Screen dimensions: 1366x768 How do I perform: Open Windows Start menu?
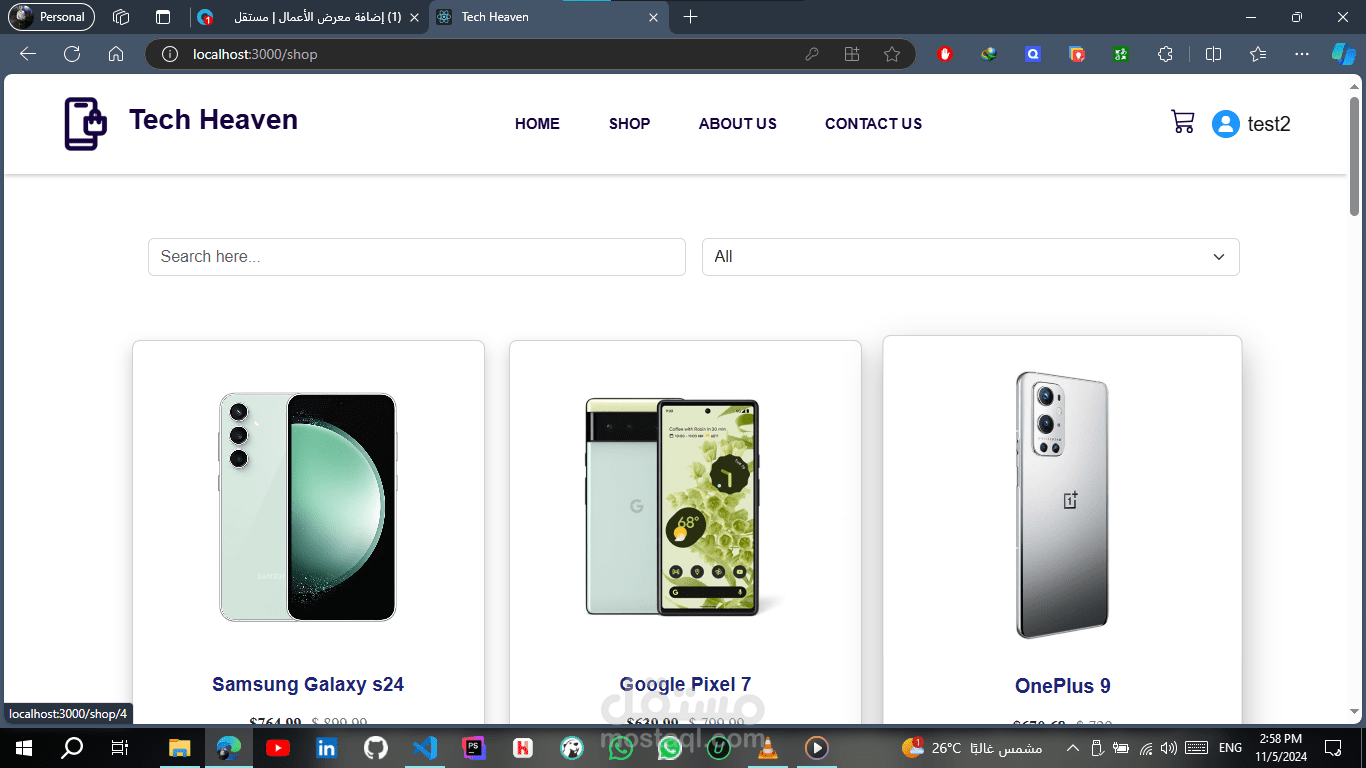pos(24,747)
